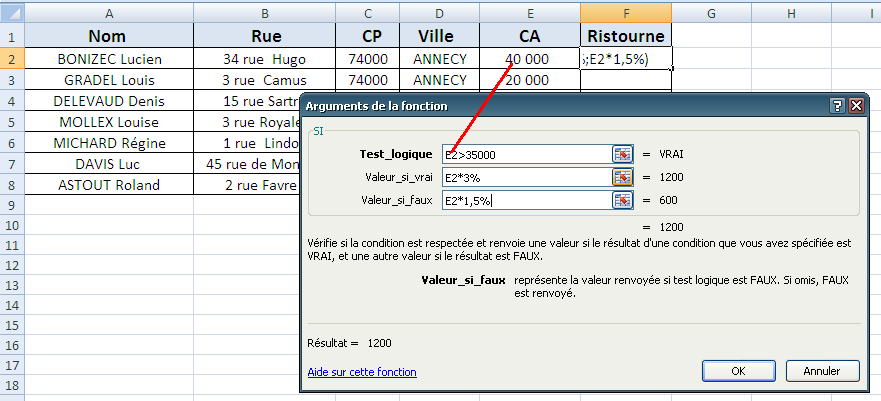Select cell ANNECY in GRADEL row

pyautogui.click(x=439, y=80)
